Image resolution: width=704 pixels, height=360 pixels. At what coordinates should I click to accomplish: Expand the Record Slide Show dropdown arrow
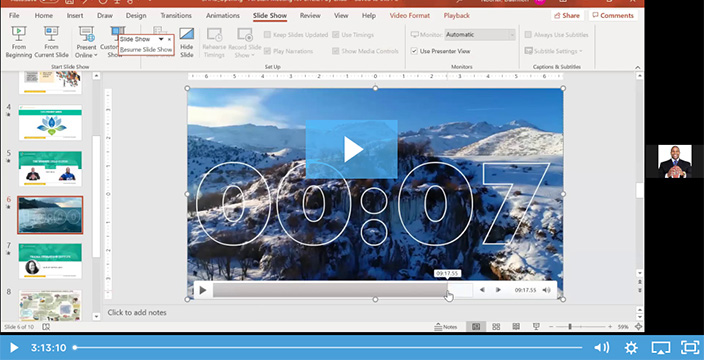pyautogui.click(x=252, y=55)
